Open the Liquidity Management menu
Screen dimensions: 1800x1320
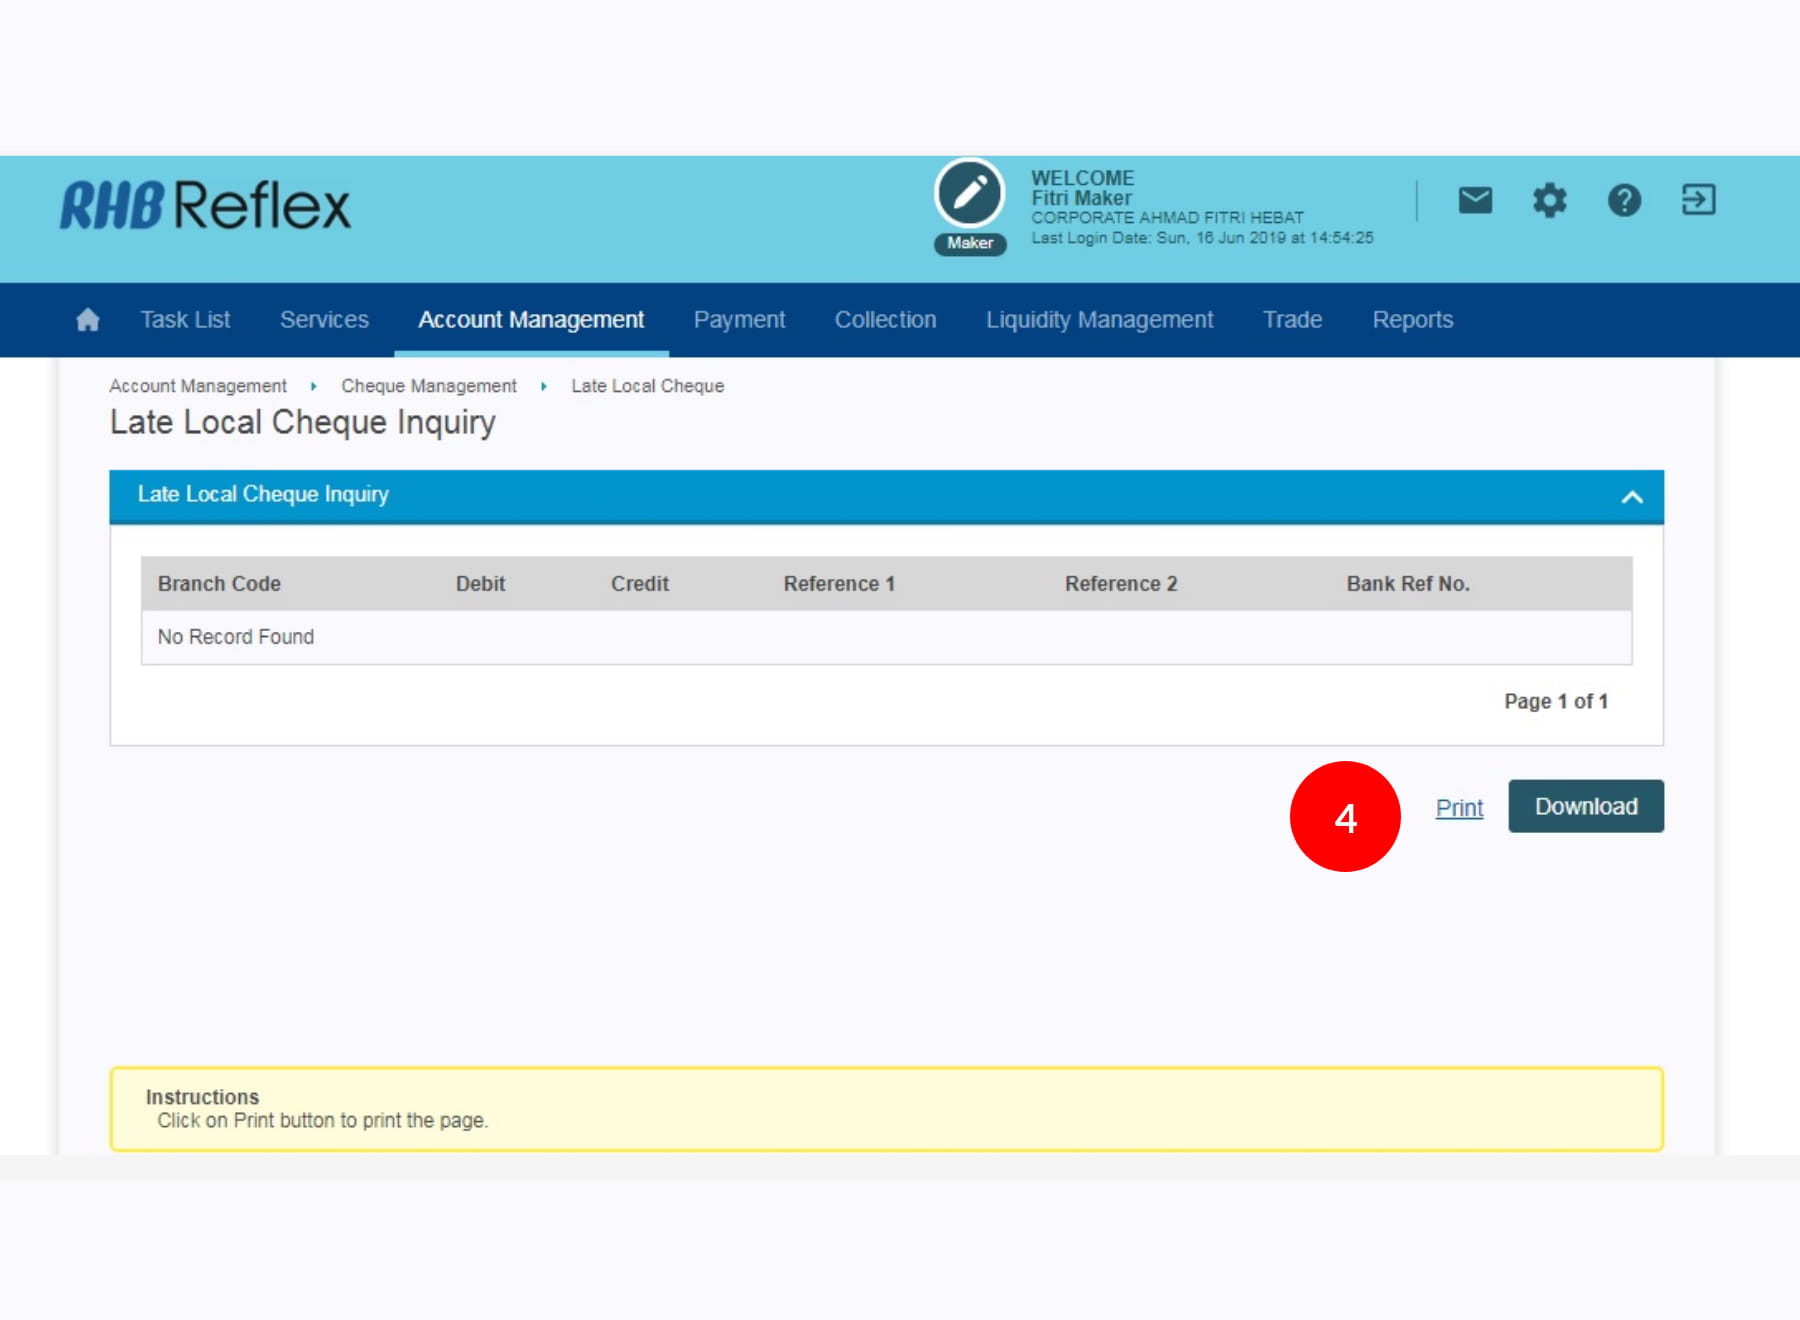pos(1099,320)
